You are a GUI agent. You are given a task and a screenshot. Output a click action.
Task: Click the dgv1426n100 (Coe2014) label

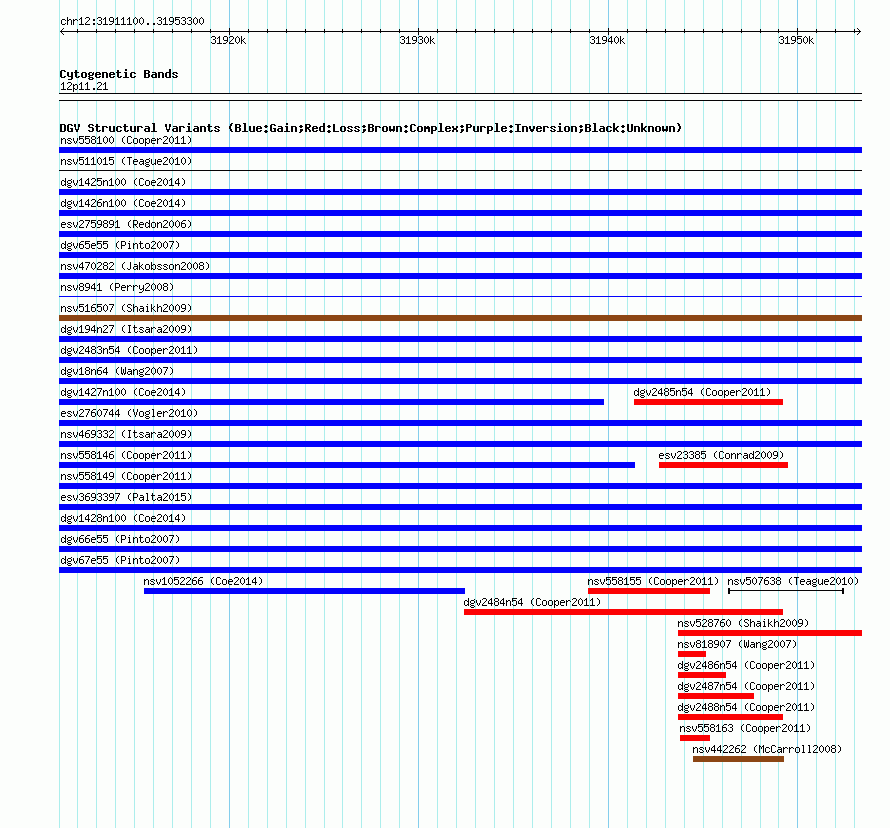[123, 203]
